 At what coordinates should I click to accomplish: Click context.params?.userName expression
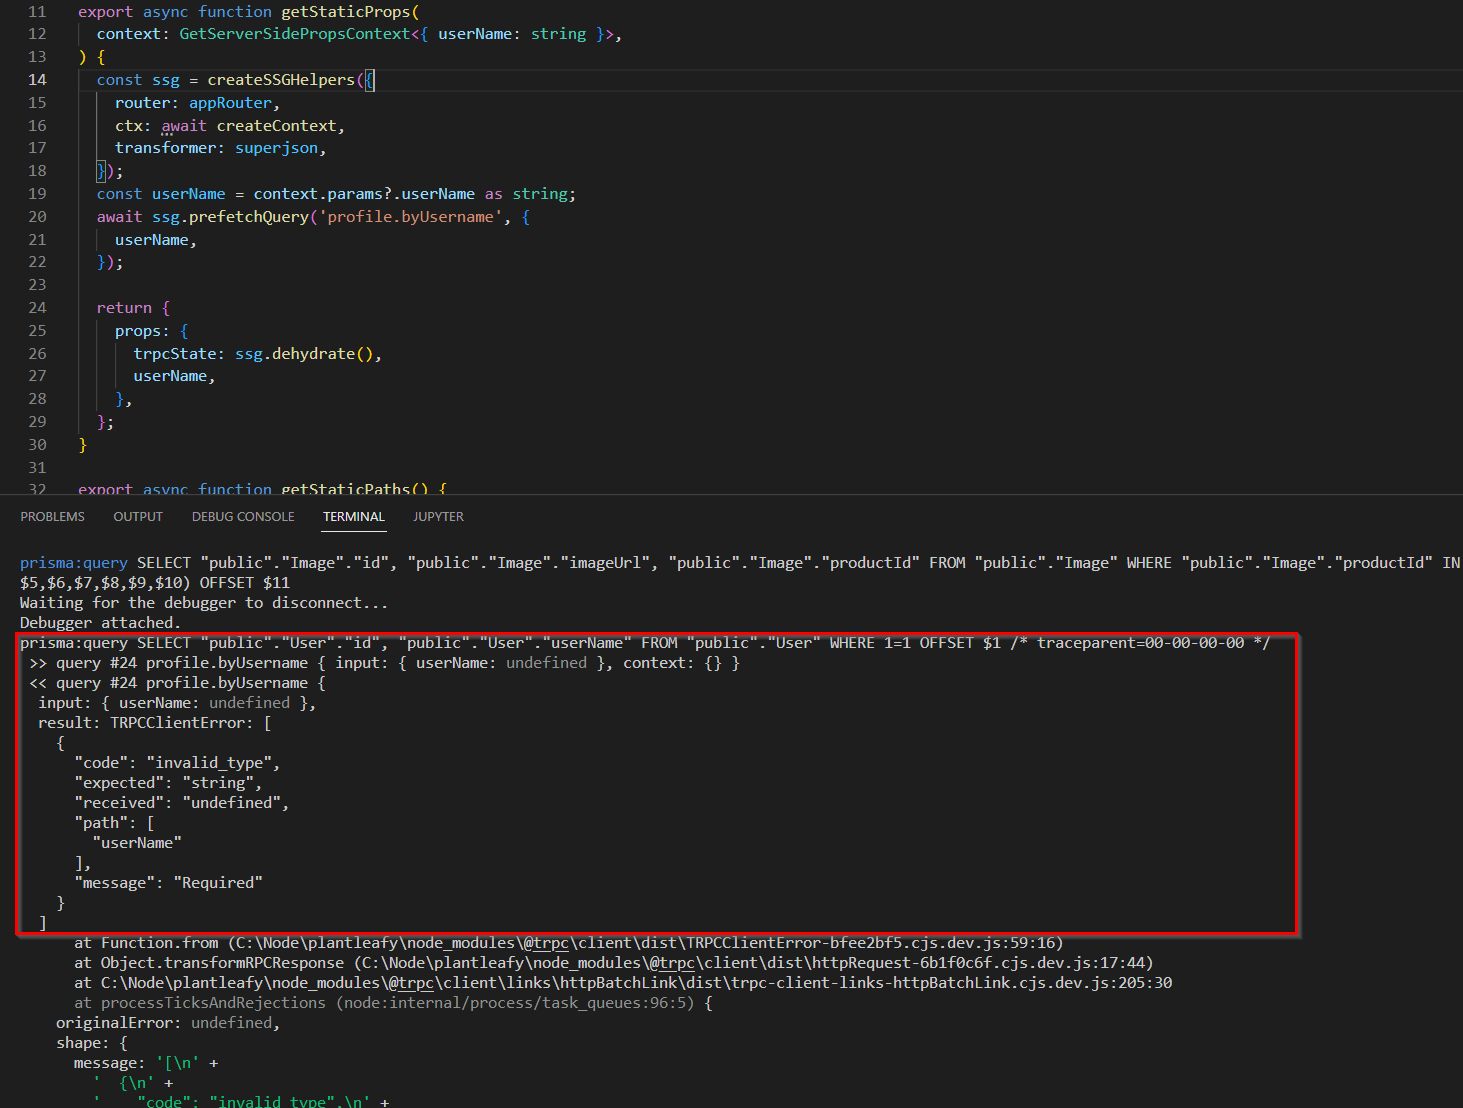click(364, 194)
